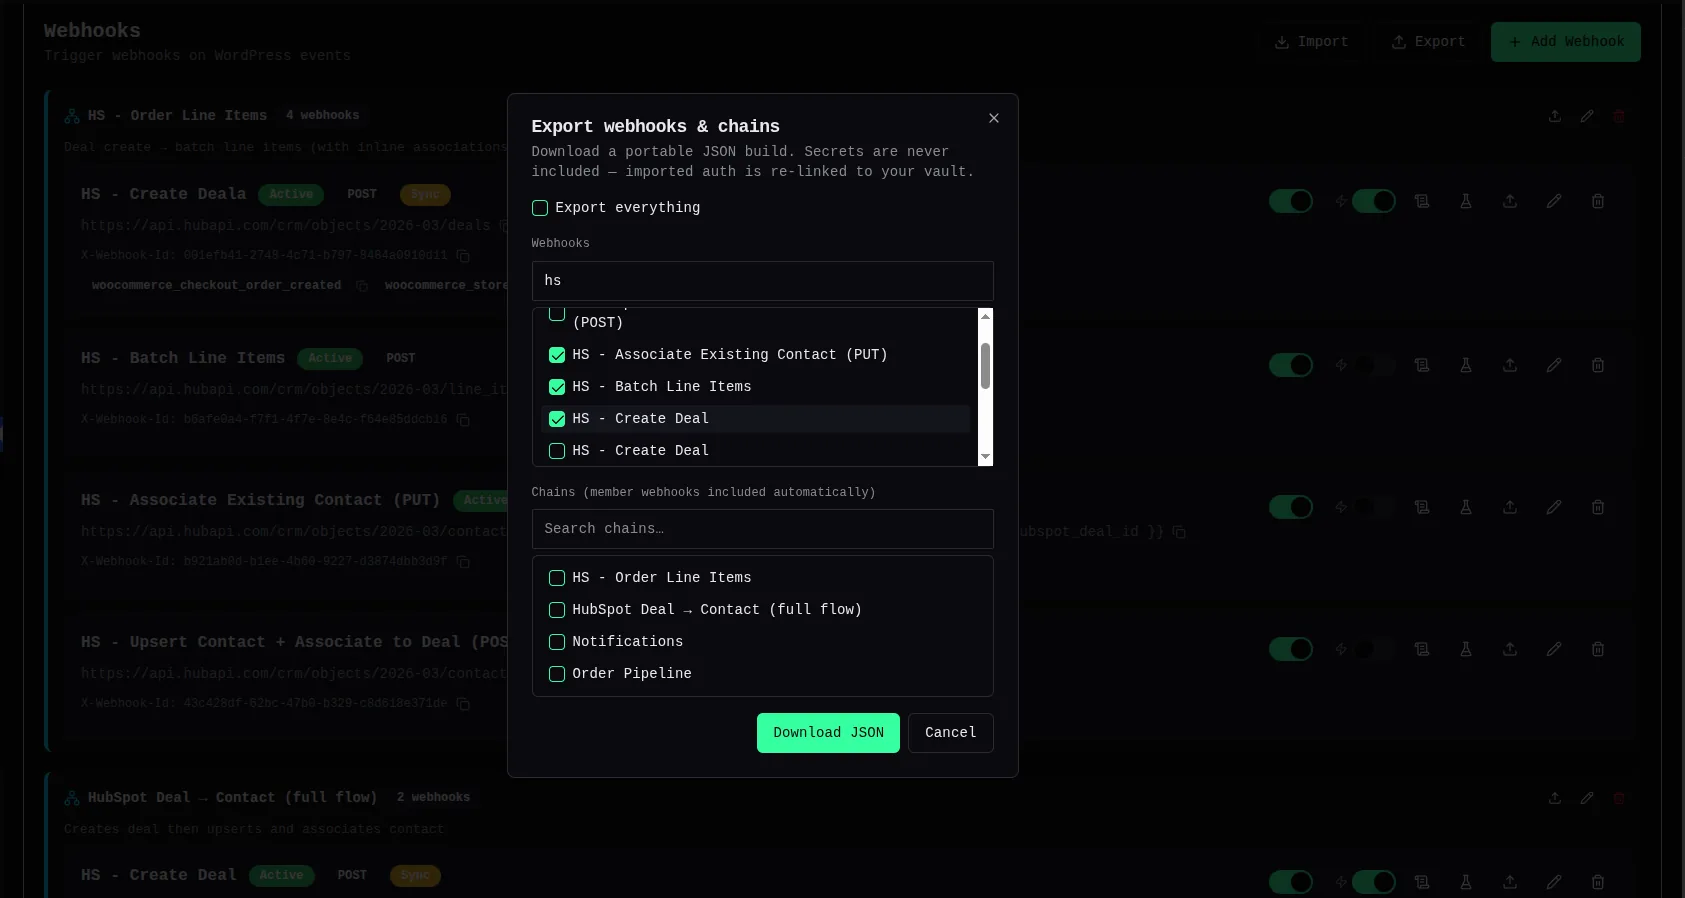Image resolution: width=1685 pixels, height=898 pixels.
Task: Check the Notifications chain
Action: pyautogui.click(x=557, y=642)
